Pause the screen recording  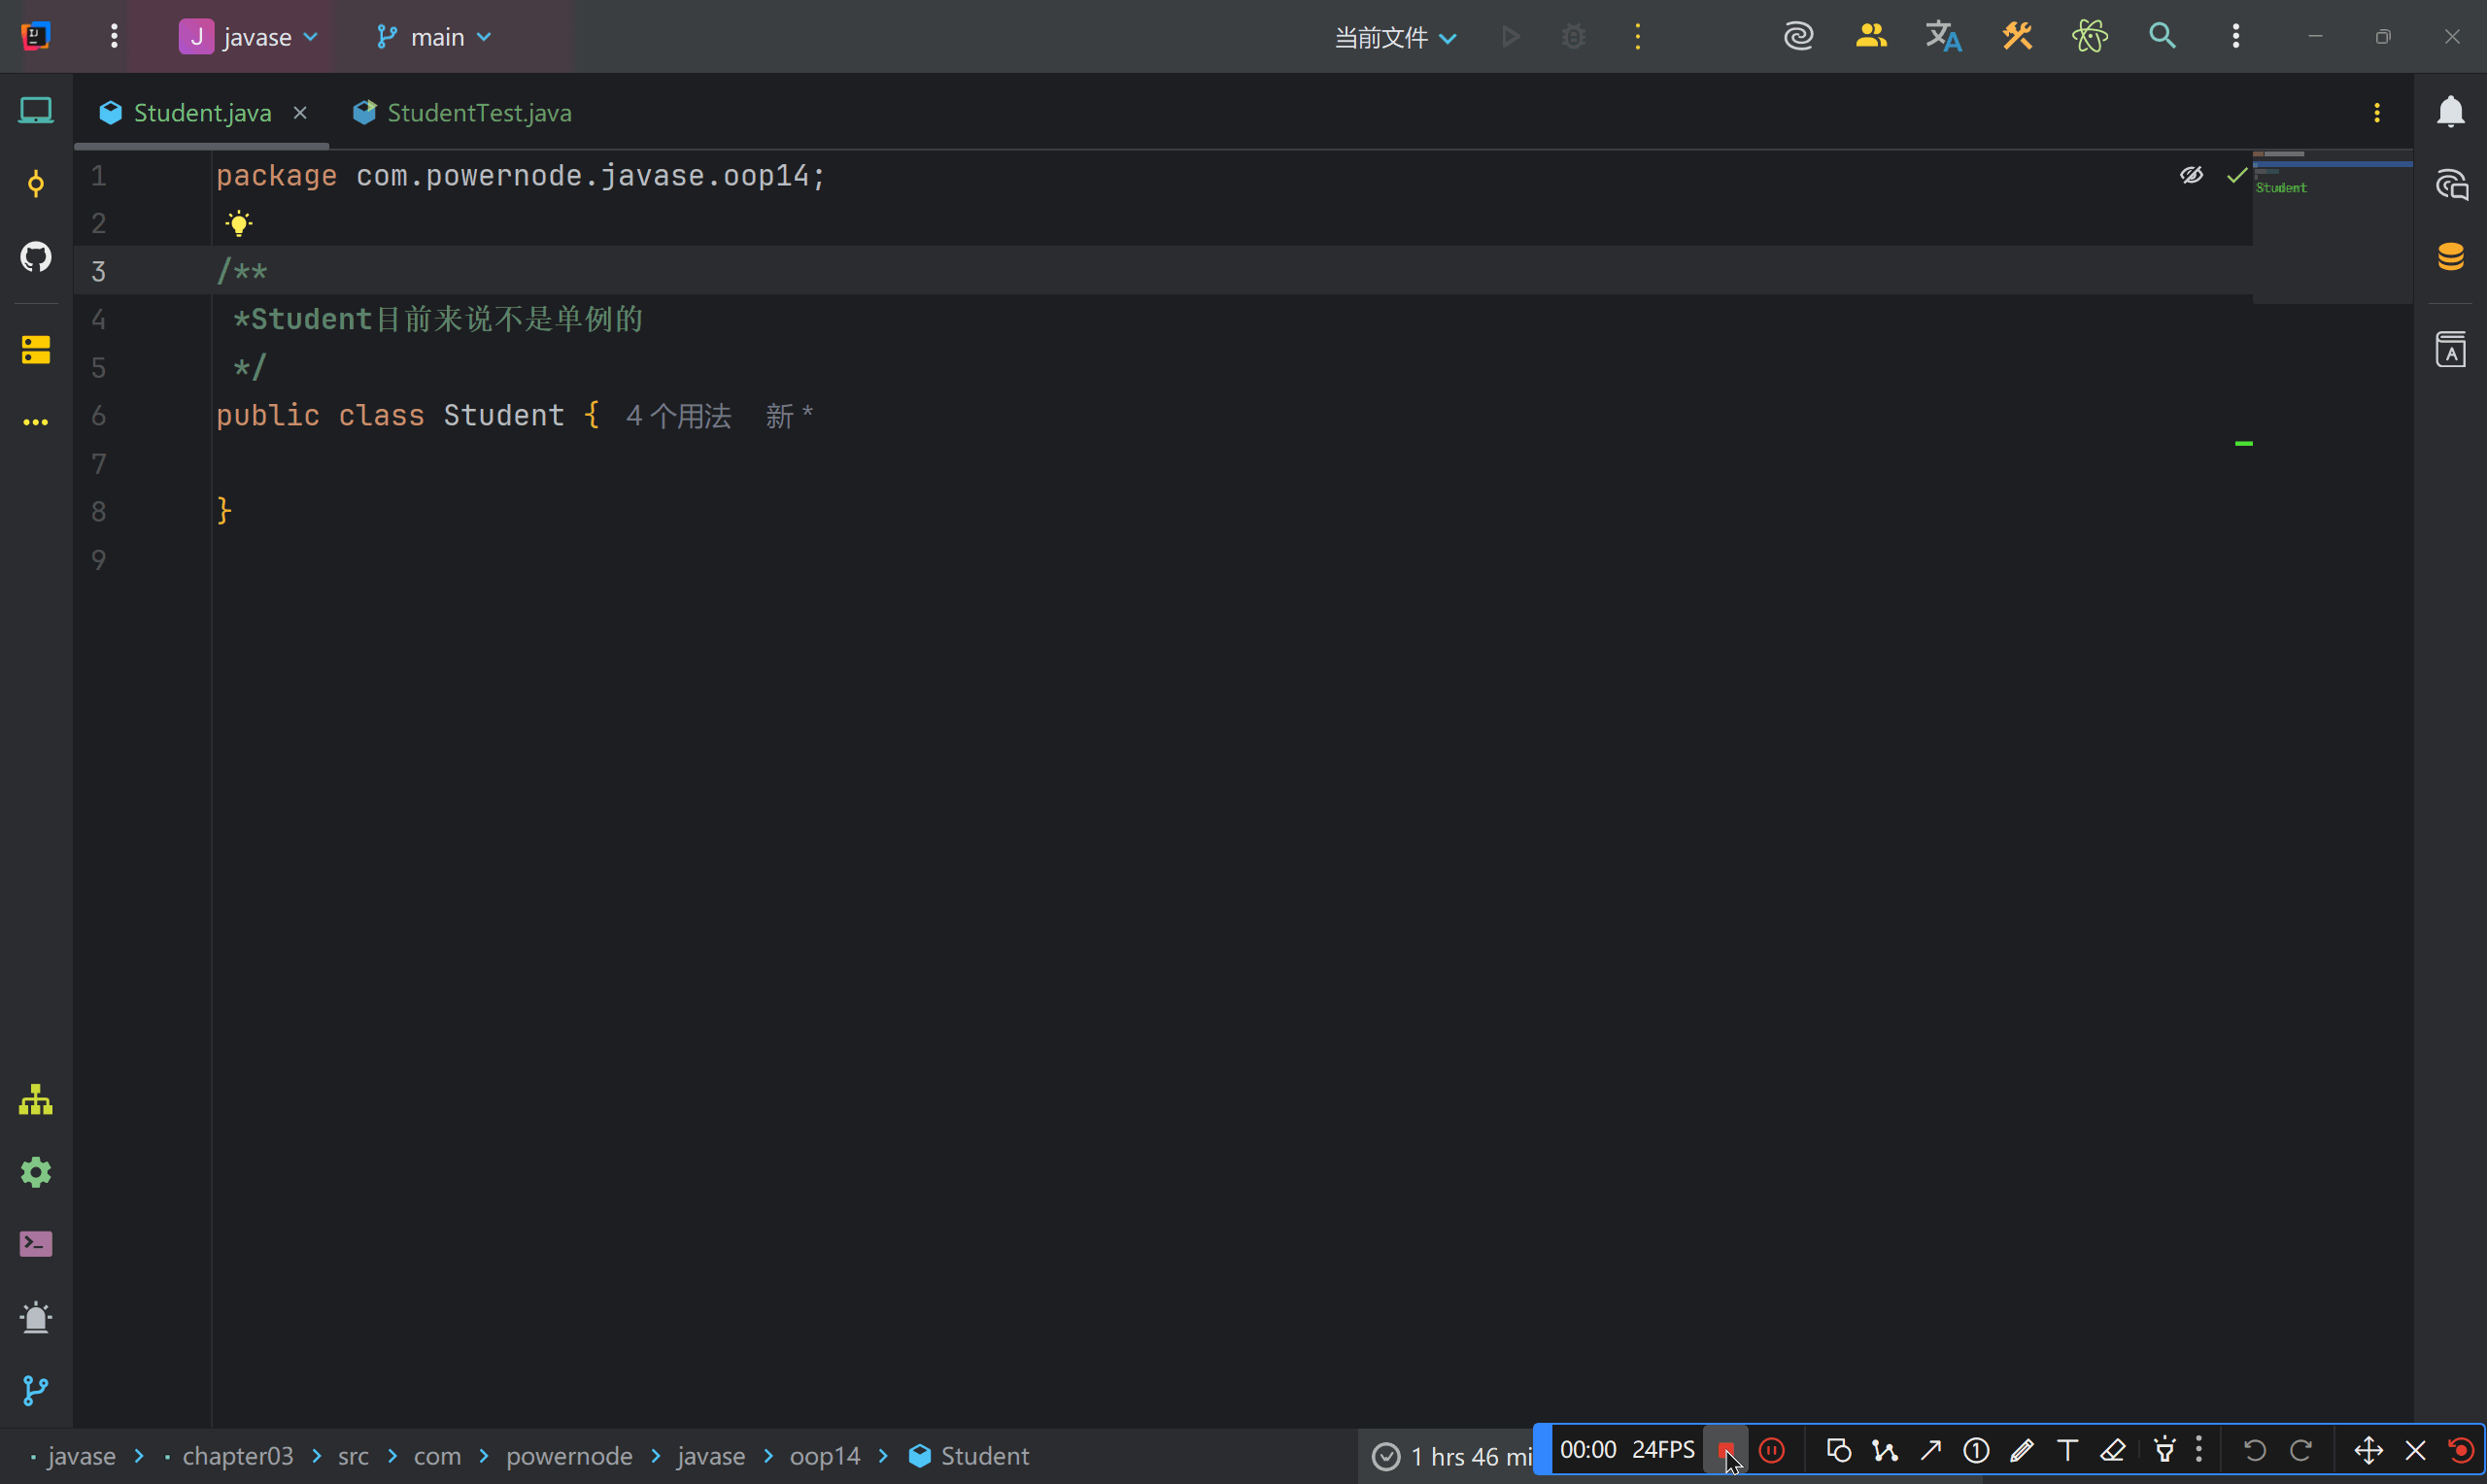click(1772, 1450)
